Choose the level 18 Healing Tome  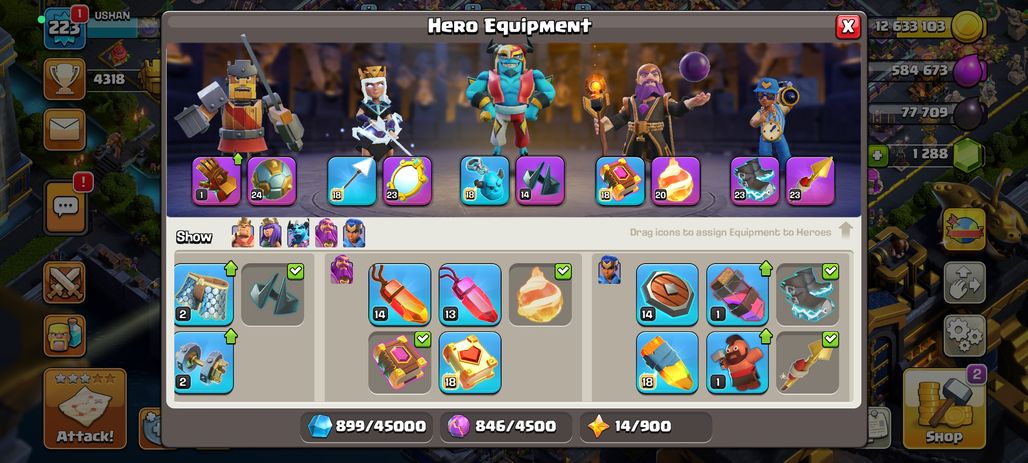click(469, 362)
